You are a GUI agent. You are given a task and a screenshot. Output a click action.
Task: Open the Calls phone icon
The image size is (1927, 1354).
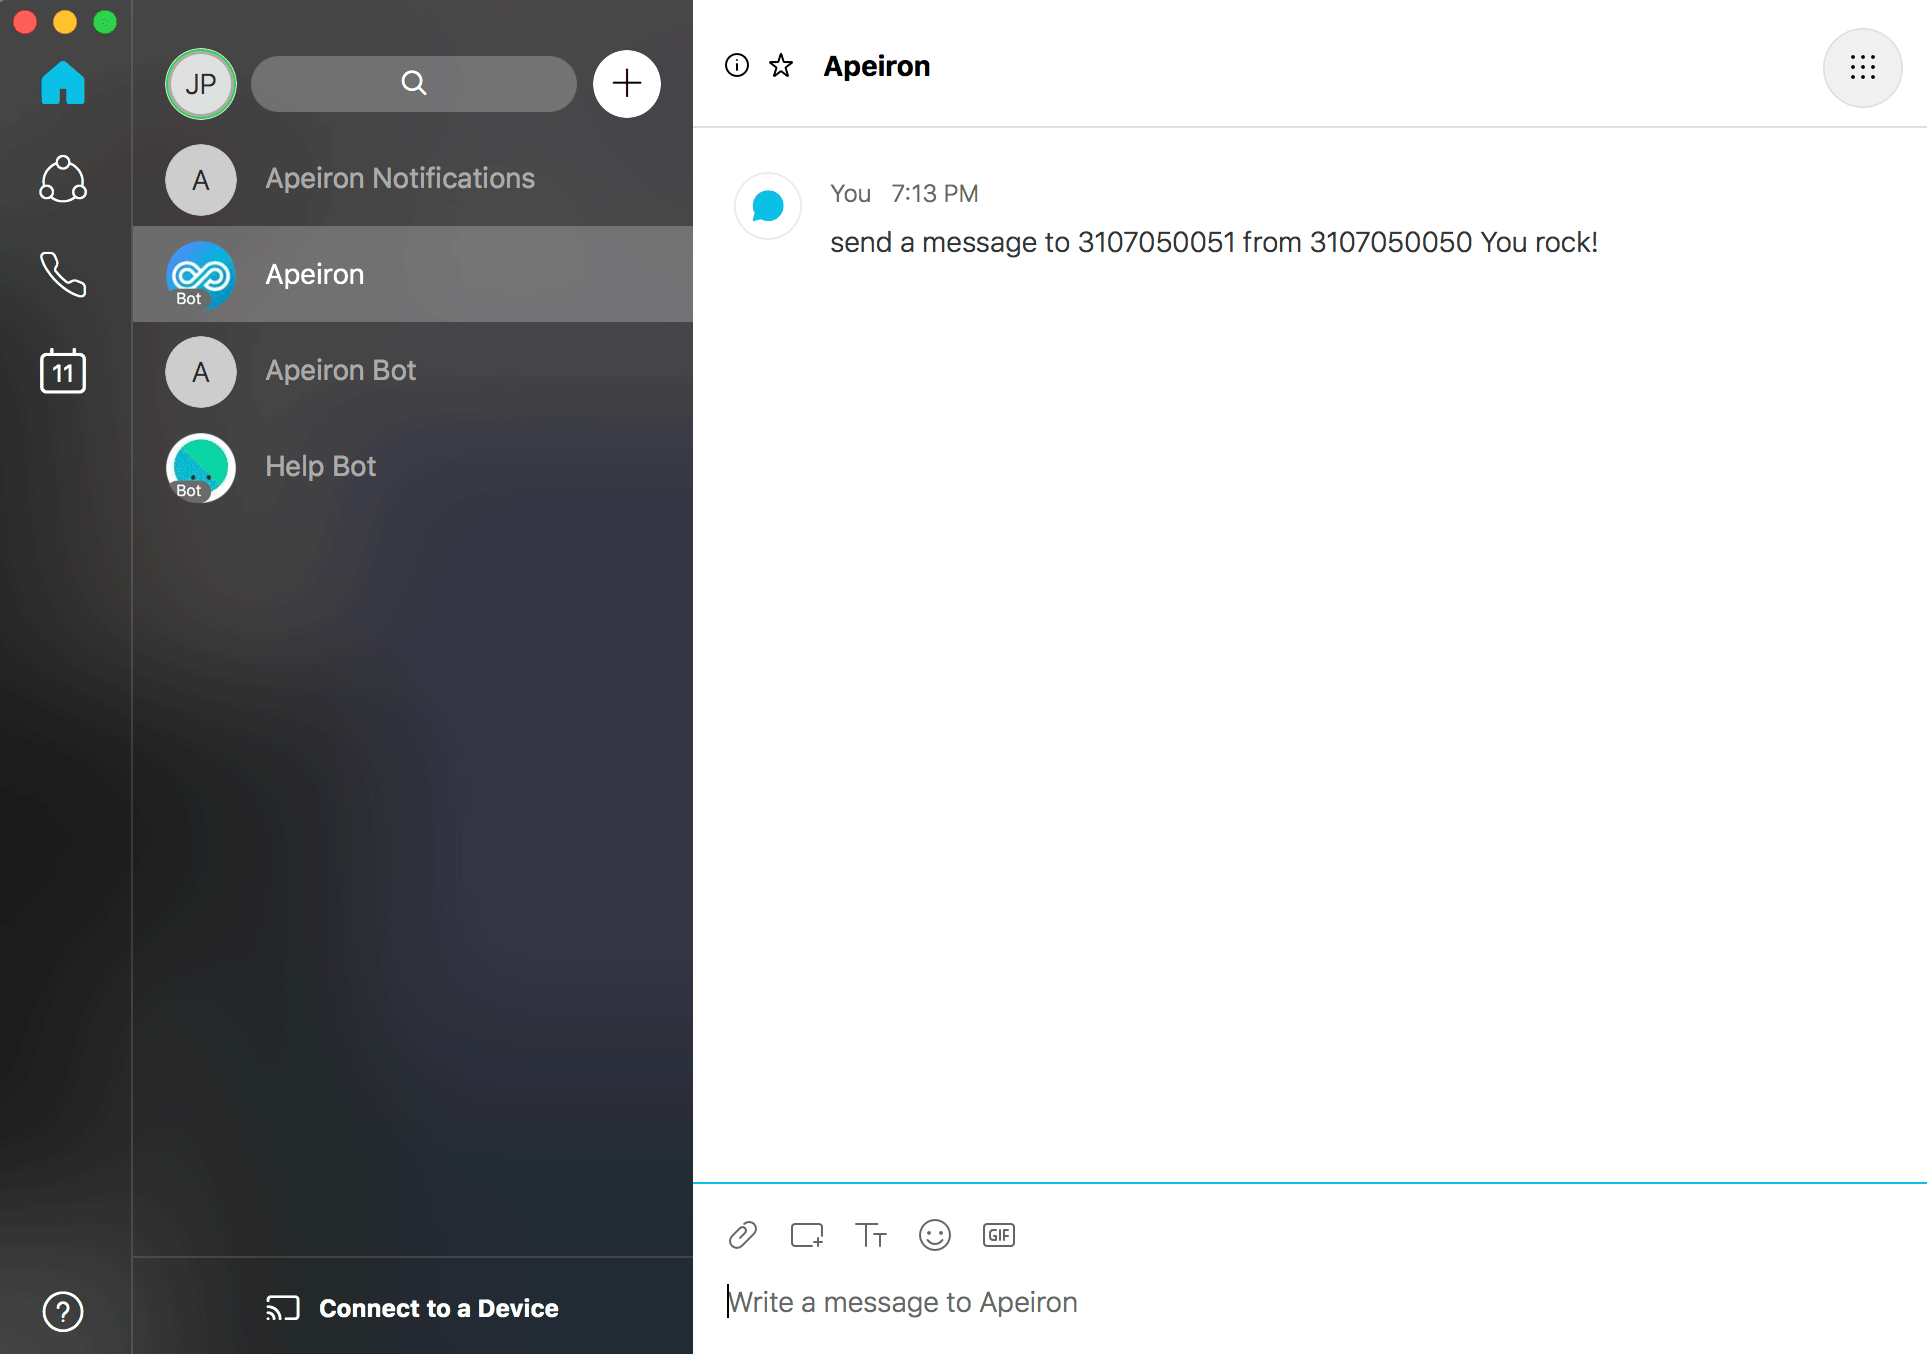pos(63,274)
